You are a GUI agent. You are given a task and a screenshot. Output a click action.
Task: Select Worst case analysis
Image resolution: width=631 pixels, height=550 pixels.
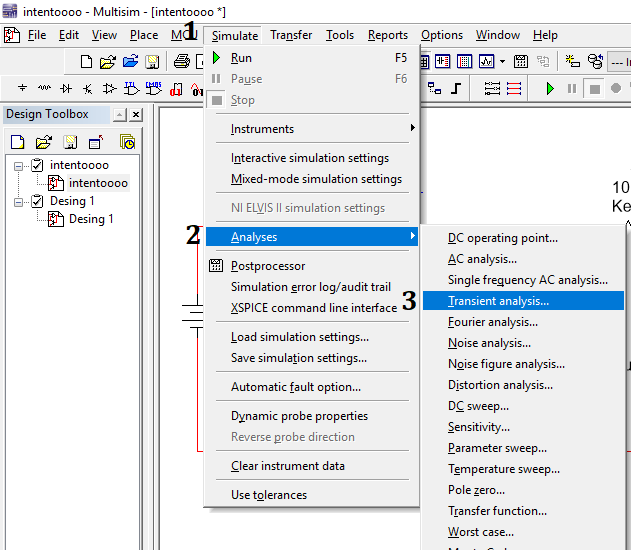tap(523, 532)
